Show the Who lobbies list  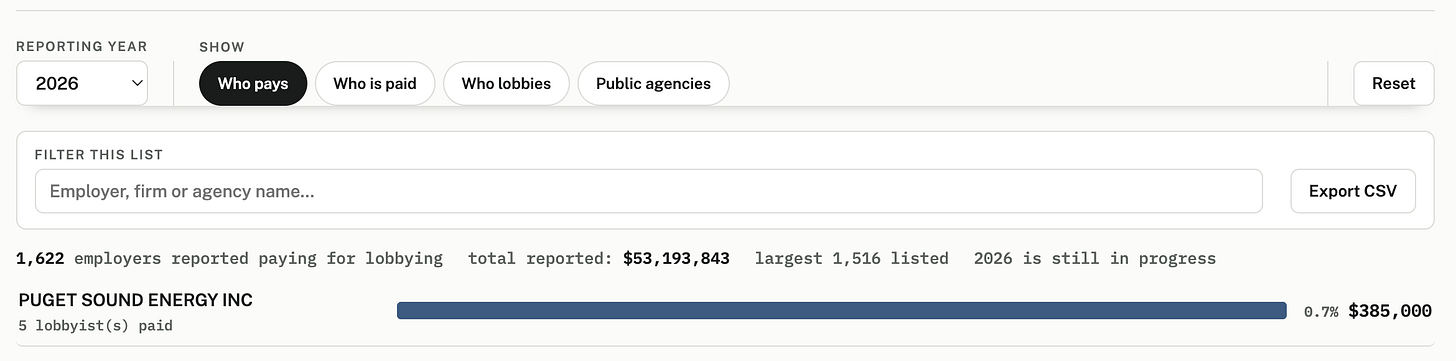(x=506, y=84)
